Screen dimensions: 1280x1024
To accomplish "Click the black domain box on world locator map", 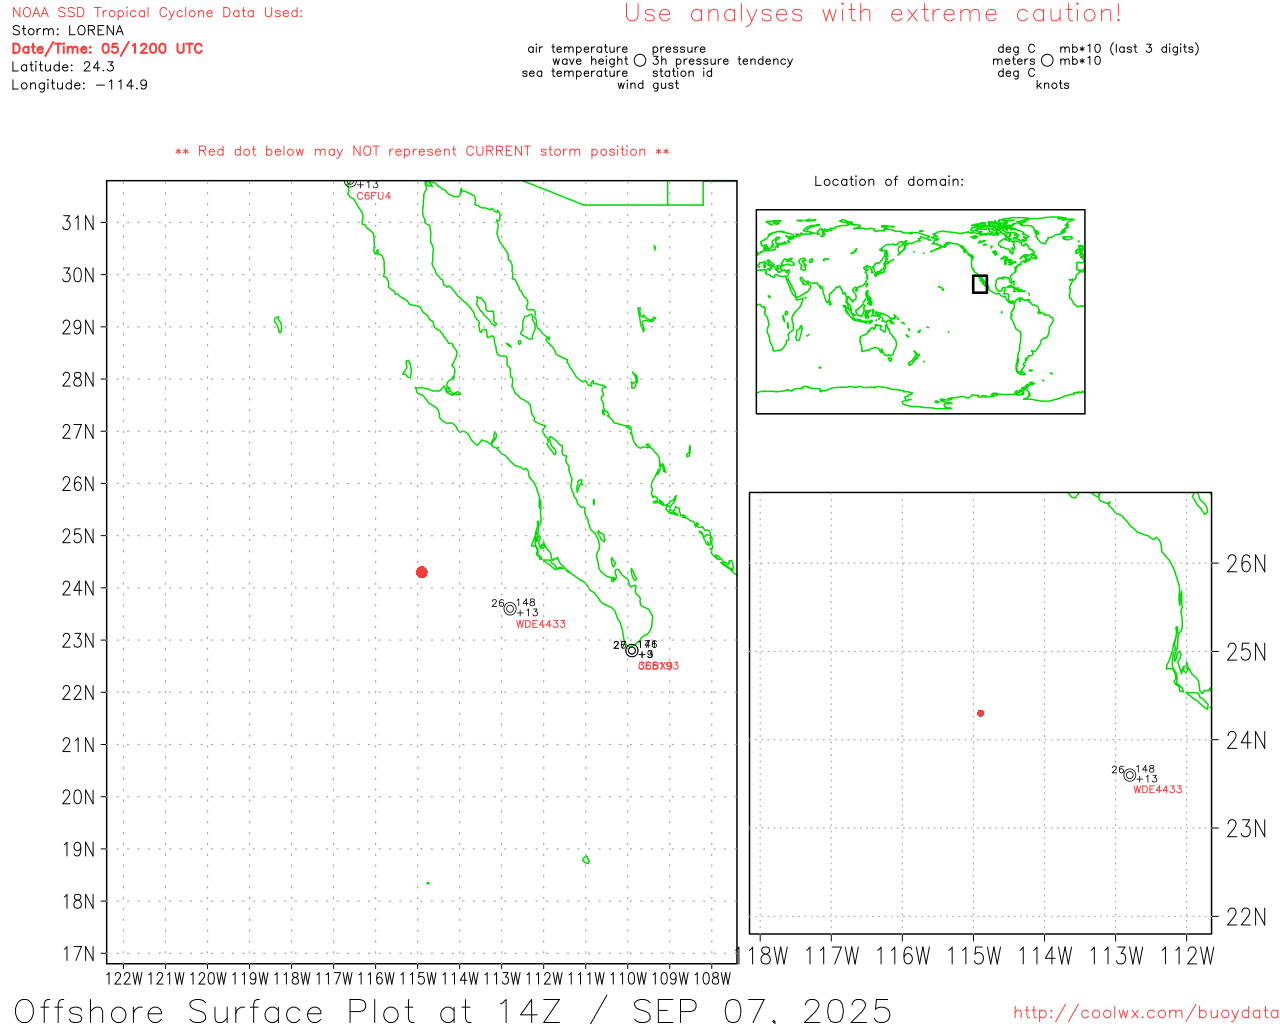I will [x=980, y=284].
